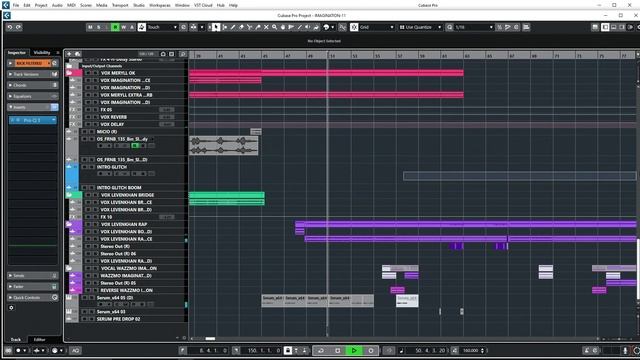This screenshot has height=360, width=640.
Task: Open track search magnifier in track list header
Action: [183, 54]
